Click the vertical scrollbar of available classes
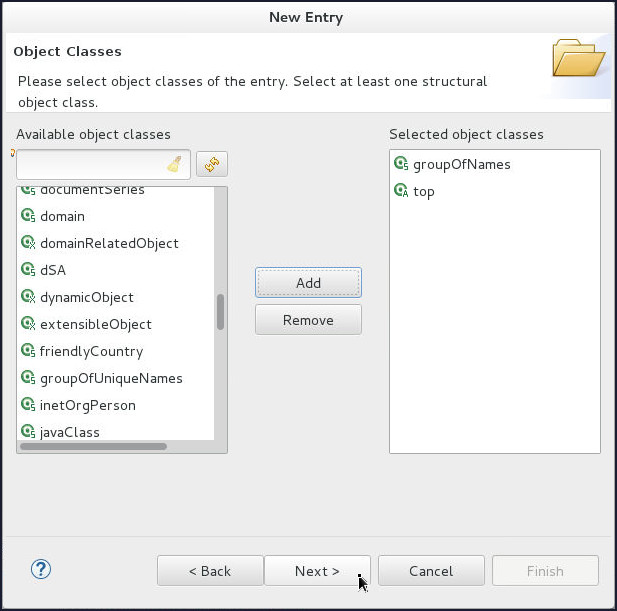This screenshot has width=617, height=611. [220, 312]
